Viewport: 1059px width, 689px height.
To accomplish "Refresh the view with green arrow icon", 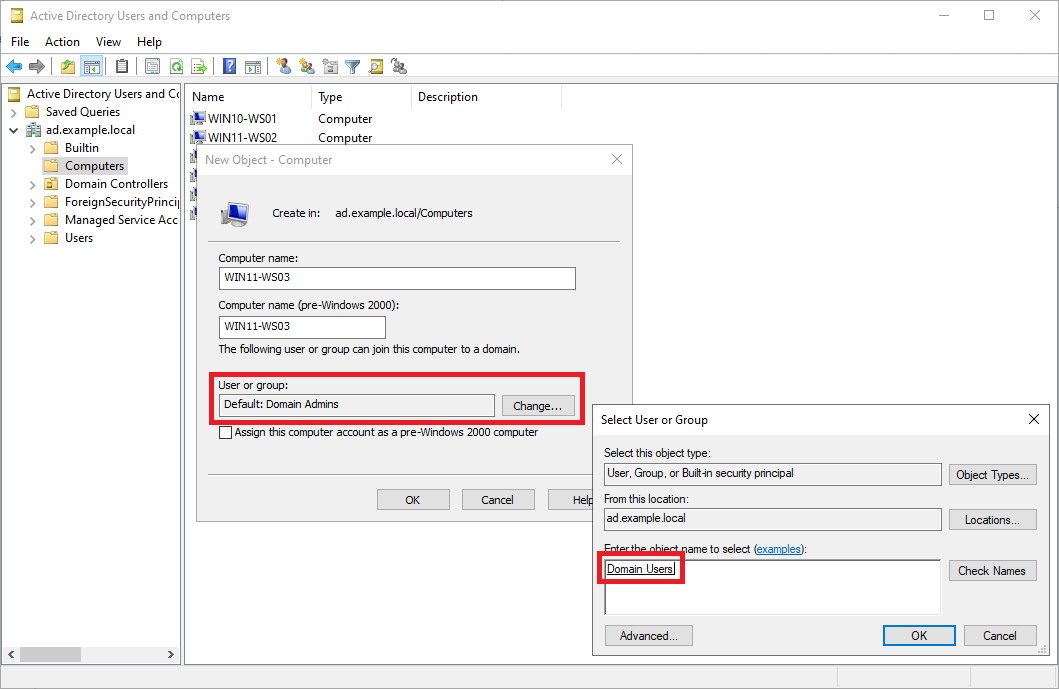I will pos(176,66).
